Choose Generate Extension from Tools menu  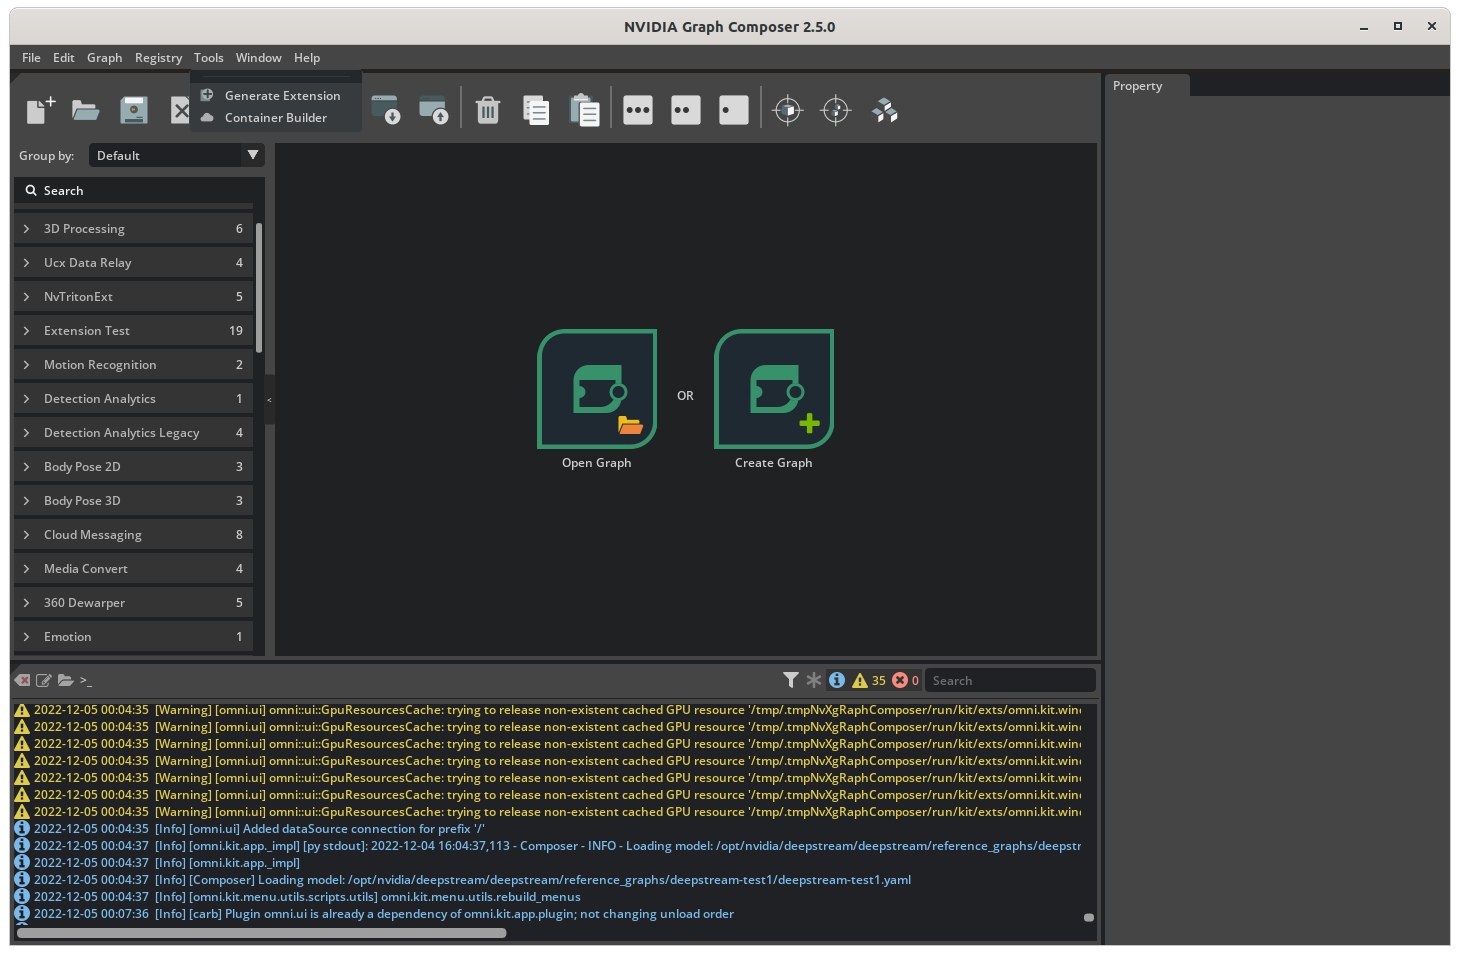coord(276,96)
